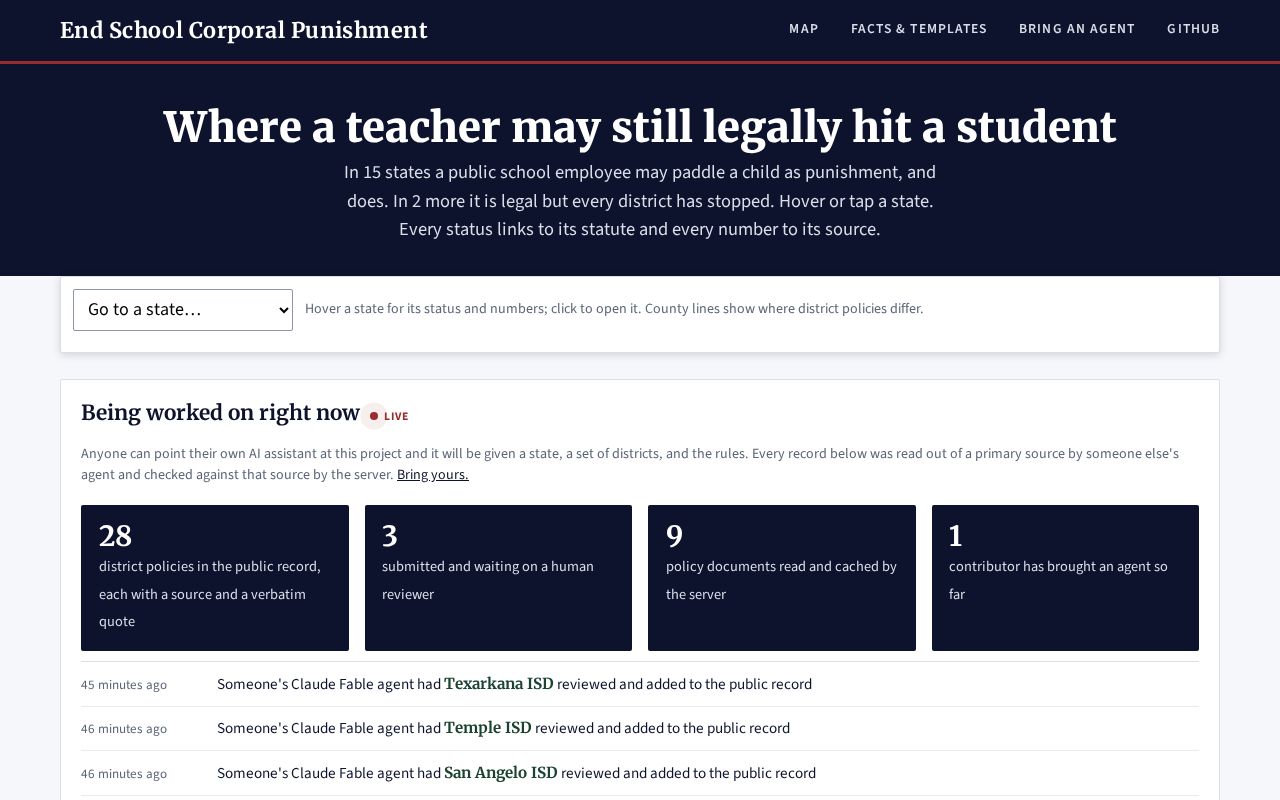Click the red LIVE indicator dot

[374, 416]
